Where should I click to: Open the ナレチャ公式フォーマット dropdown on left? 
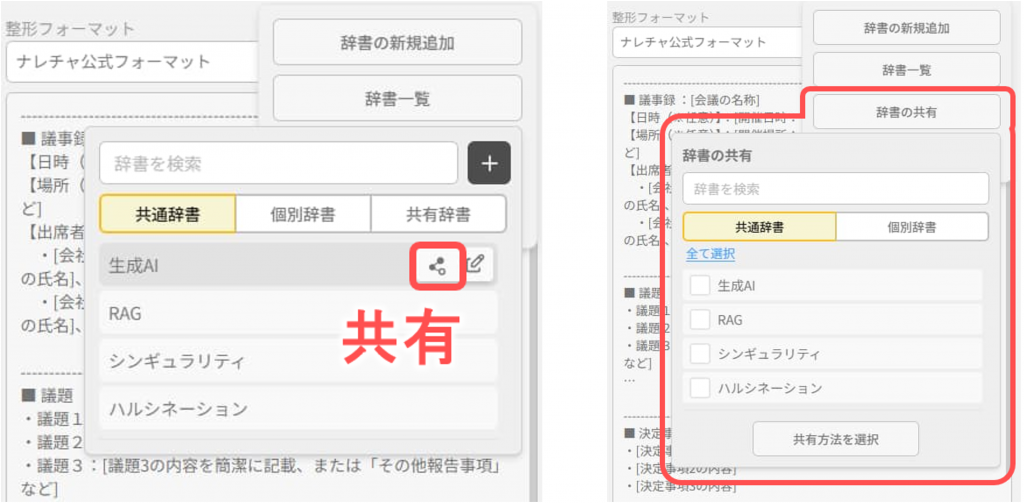pyautogui.click(x=132, y=62)
